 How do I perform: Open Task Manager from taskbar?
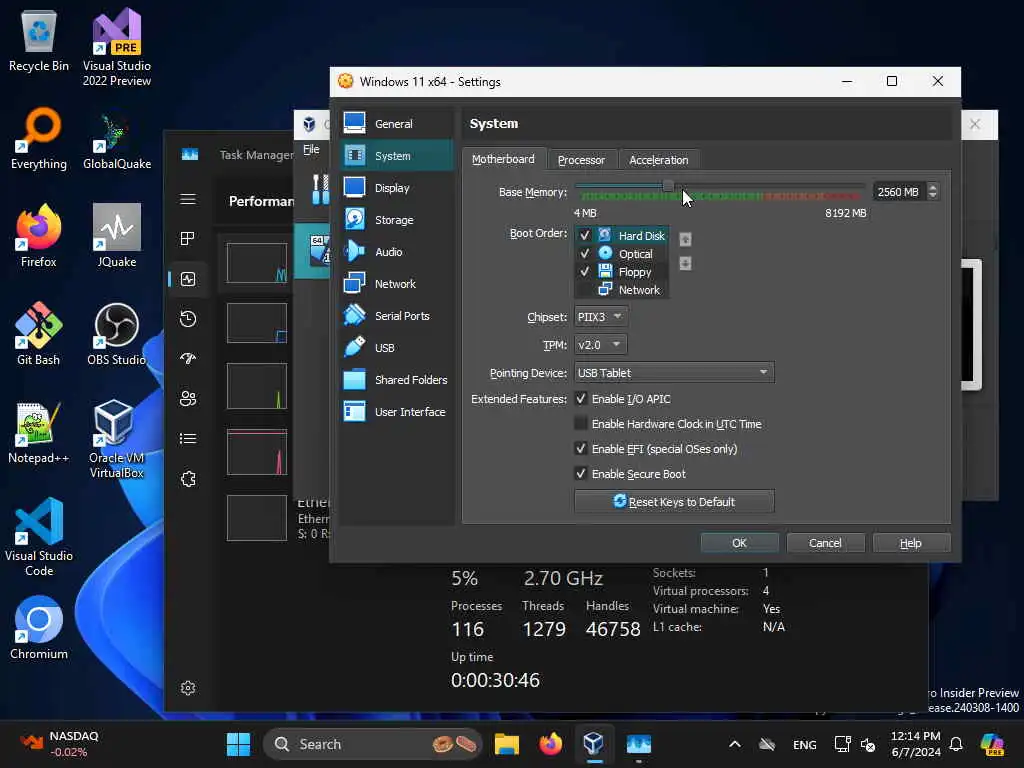(638, 744)
